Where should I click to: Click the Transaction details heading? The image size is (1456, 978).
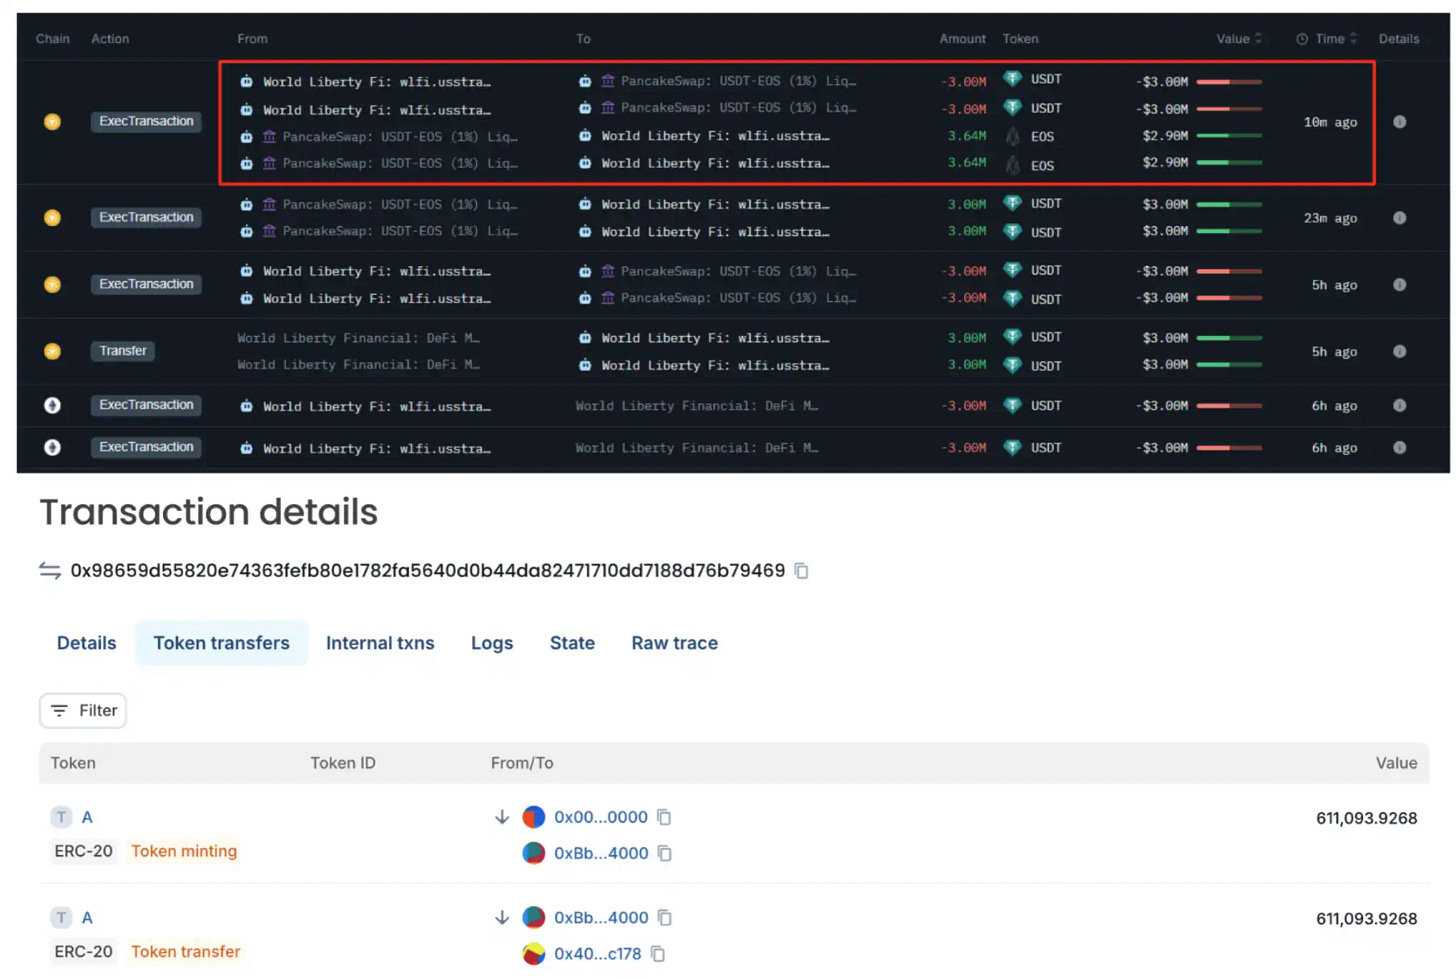209,513
